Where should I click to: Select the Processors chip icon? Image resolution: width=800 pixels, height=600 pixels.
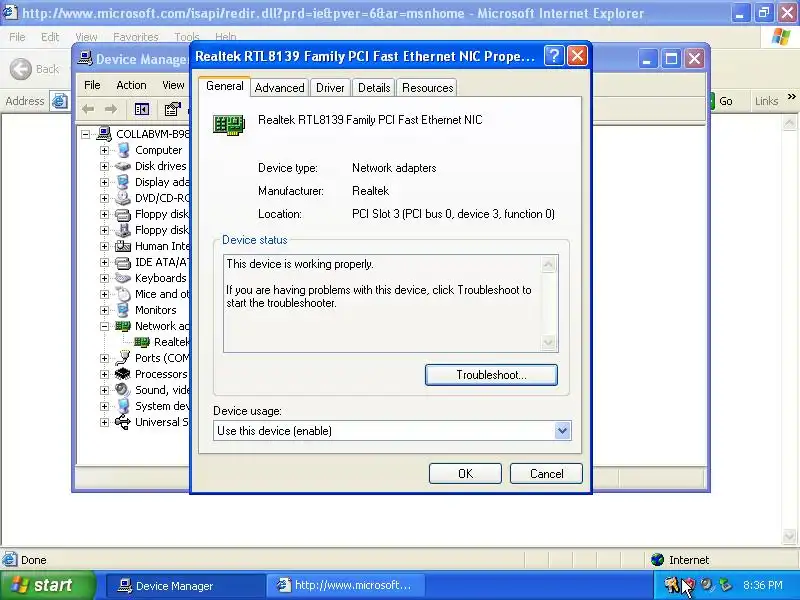(123, 374)
